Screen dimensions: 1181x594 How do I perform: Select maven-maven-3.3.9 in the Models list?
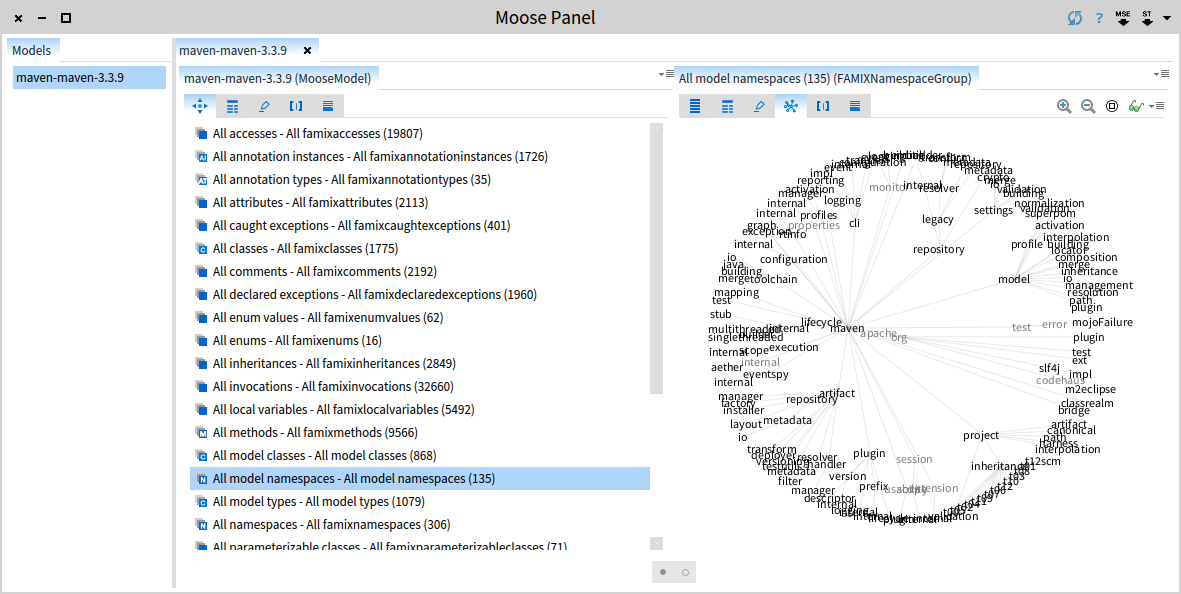click(89, 78)
